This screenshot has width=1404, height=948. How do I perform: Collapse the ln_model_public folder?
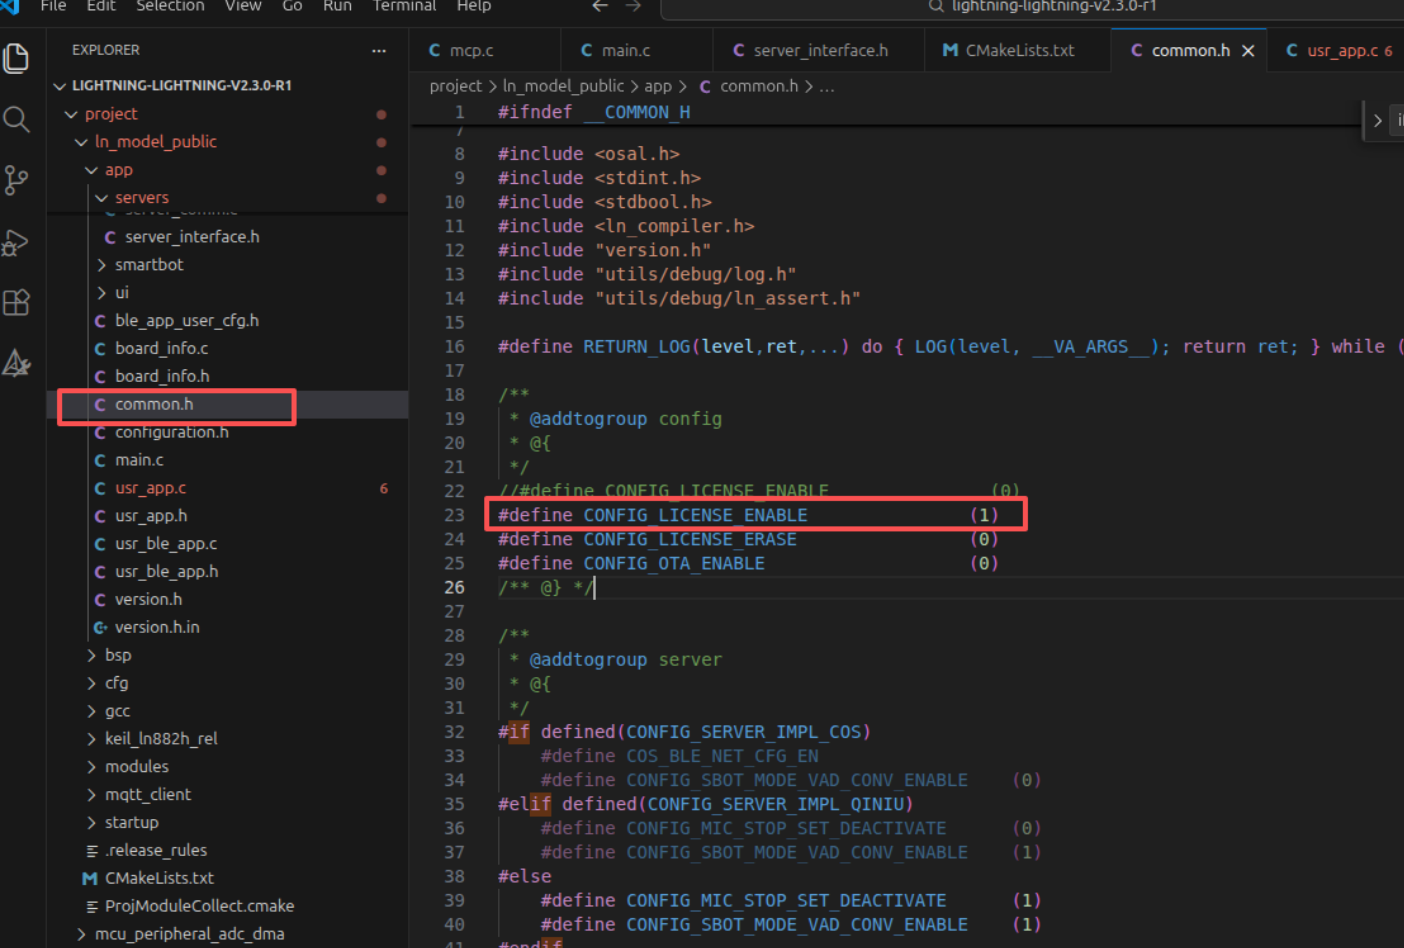coord(81,142)
